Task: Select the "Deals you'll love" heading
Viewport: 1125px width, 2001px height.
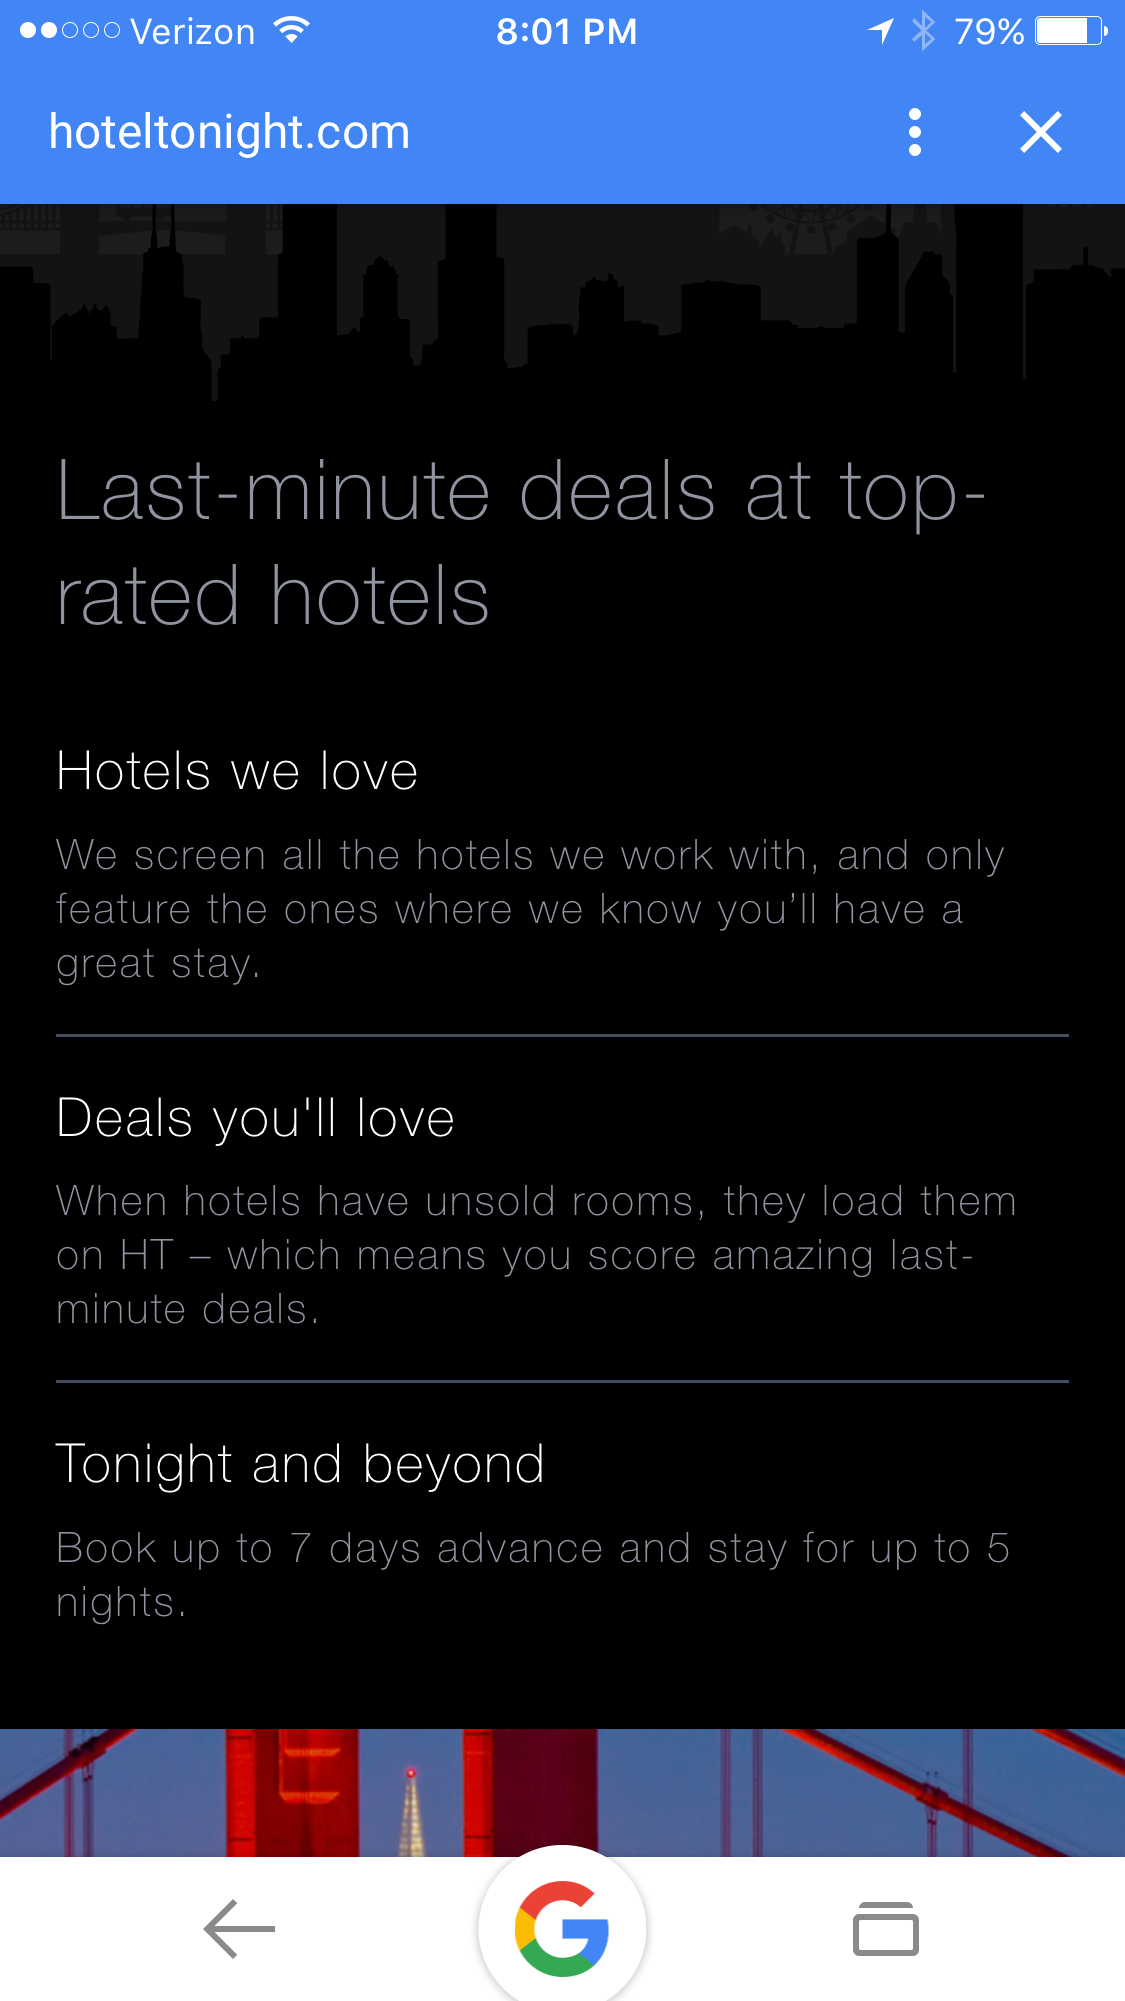Action: pyautogui.click(x=256, y=1117)
